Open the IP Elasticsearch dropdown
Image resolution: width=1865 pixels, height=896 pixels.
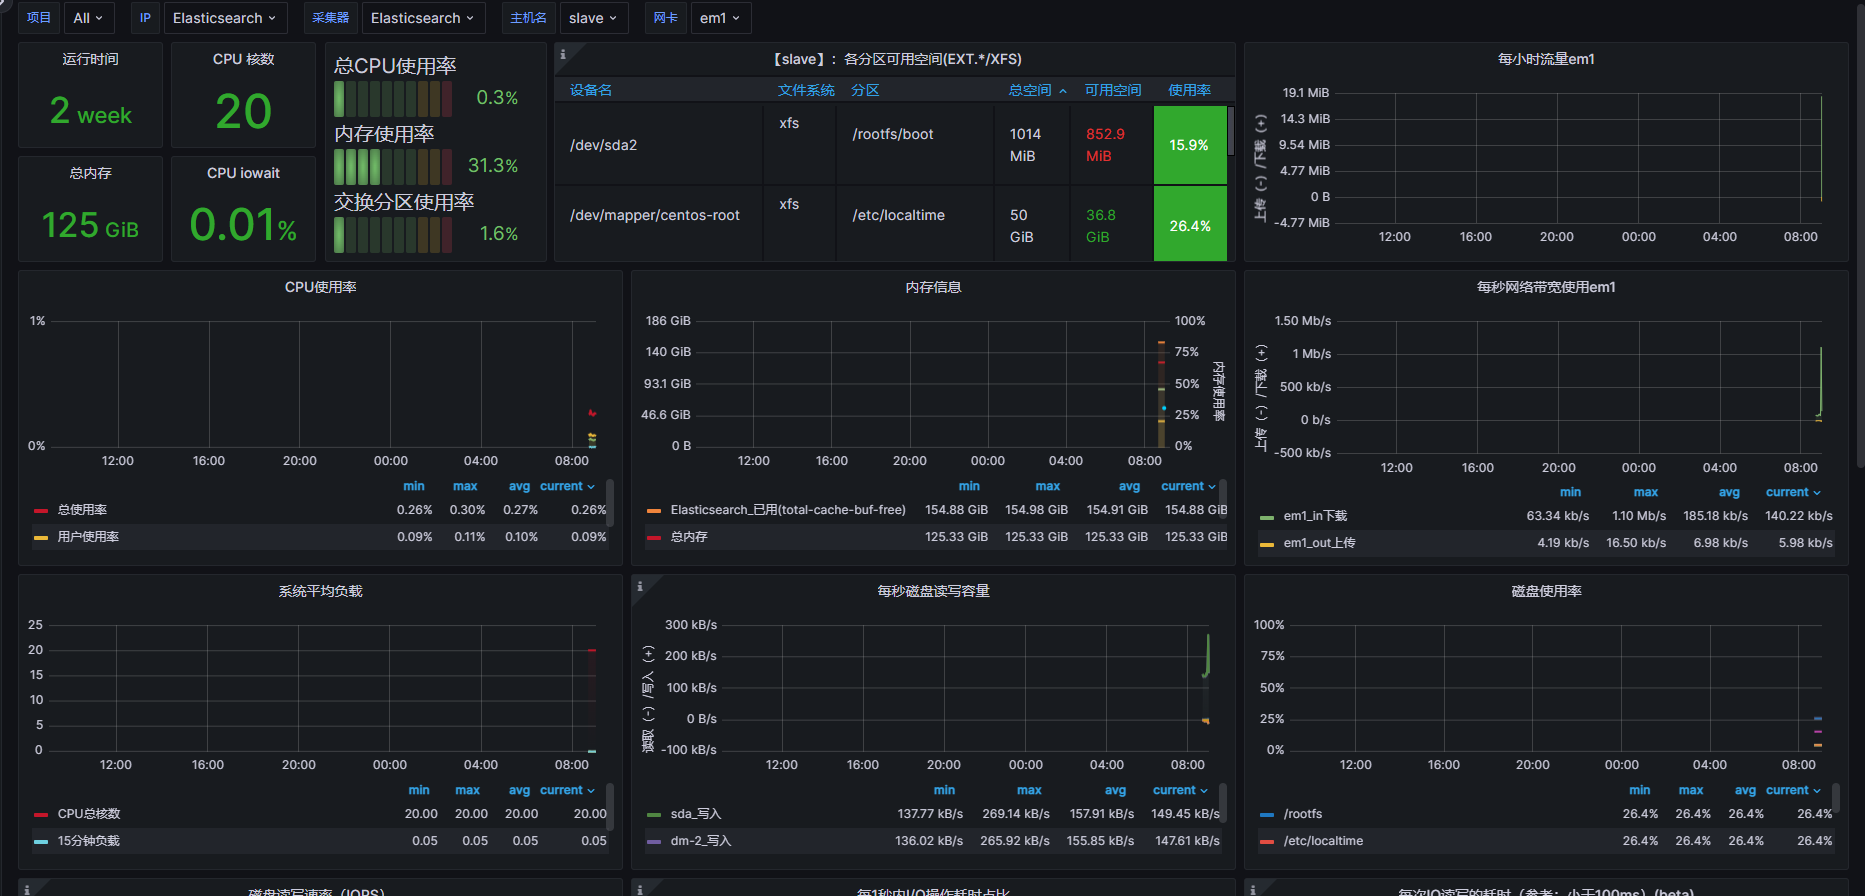click(x=224, y=18)
